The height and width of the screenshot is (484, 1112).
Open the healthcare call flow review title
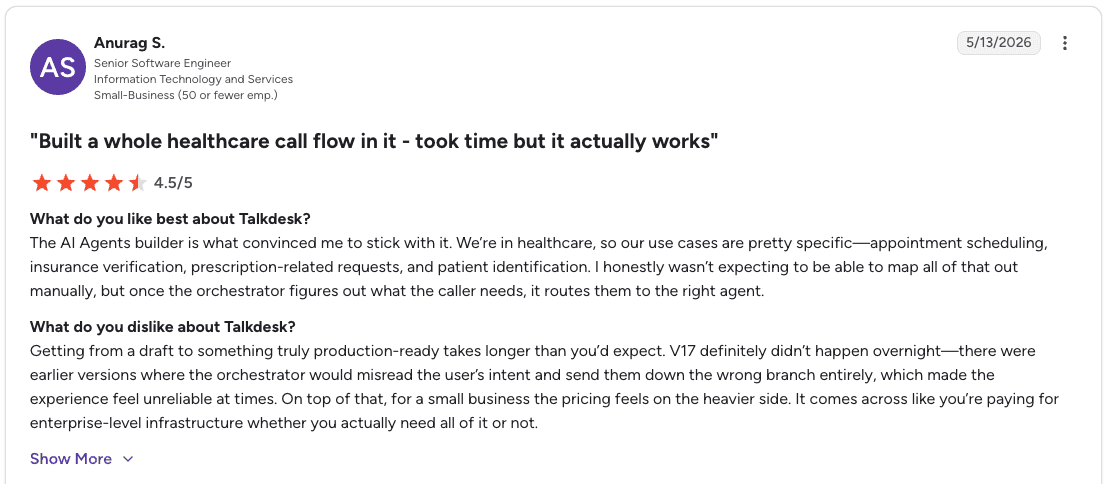[x=374, y=141]
